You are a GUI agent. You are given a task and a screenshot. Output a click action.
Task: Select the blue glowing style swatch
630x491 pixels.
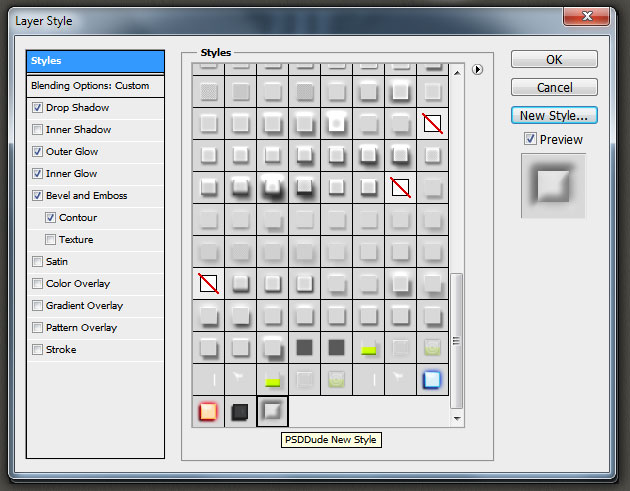(x=432, y=380)
